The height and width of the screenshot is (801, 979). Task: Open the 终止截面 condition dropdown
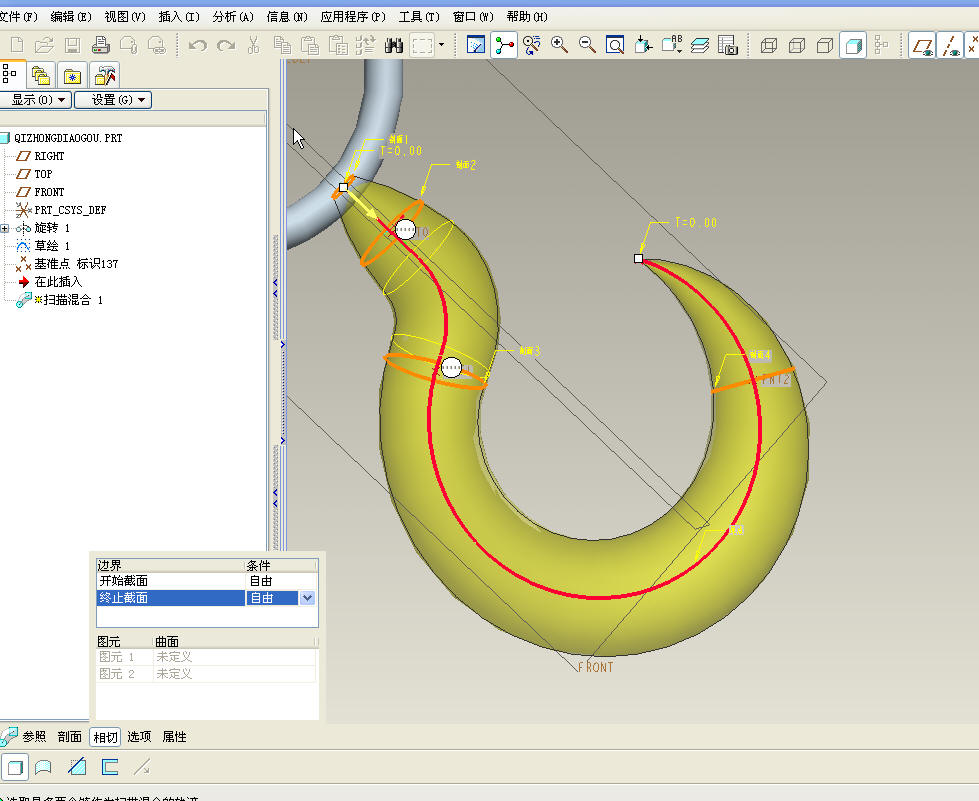point(307,598)
